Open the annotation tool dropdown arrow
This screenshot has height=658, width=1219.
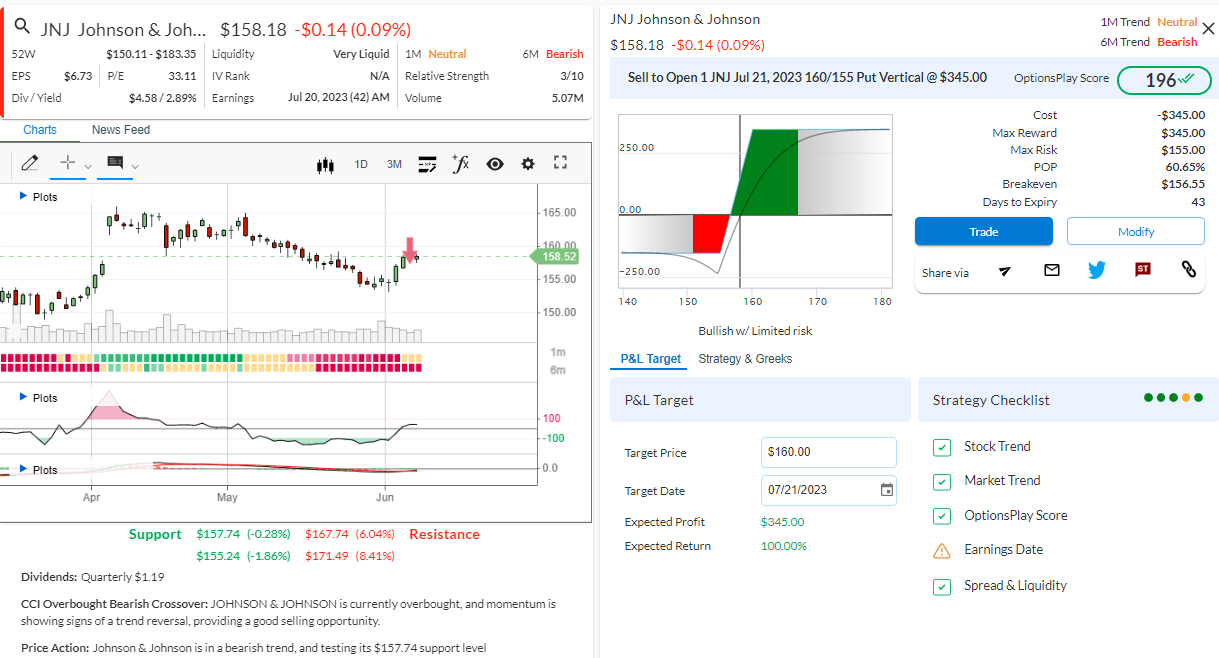click(x=135, y=166)
